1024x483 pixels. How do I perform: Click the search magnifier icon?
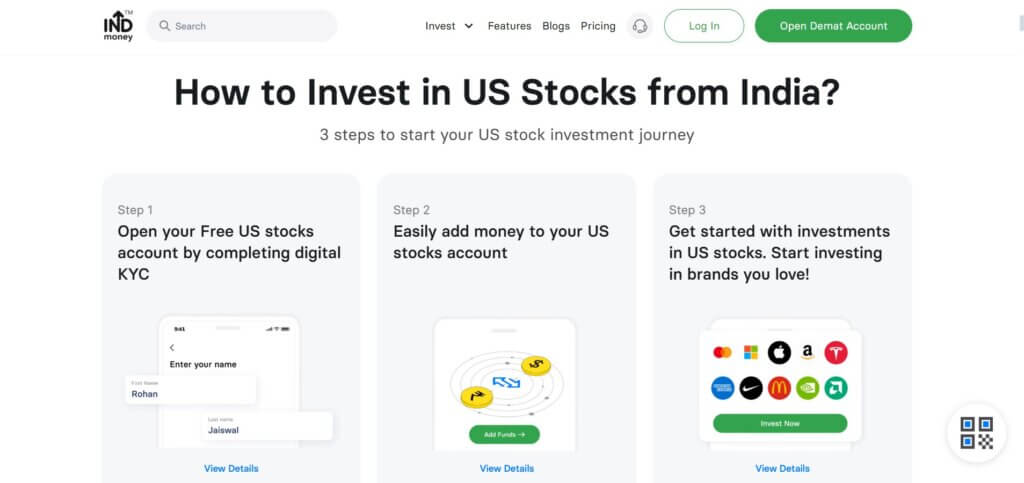click(165, 26)
